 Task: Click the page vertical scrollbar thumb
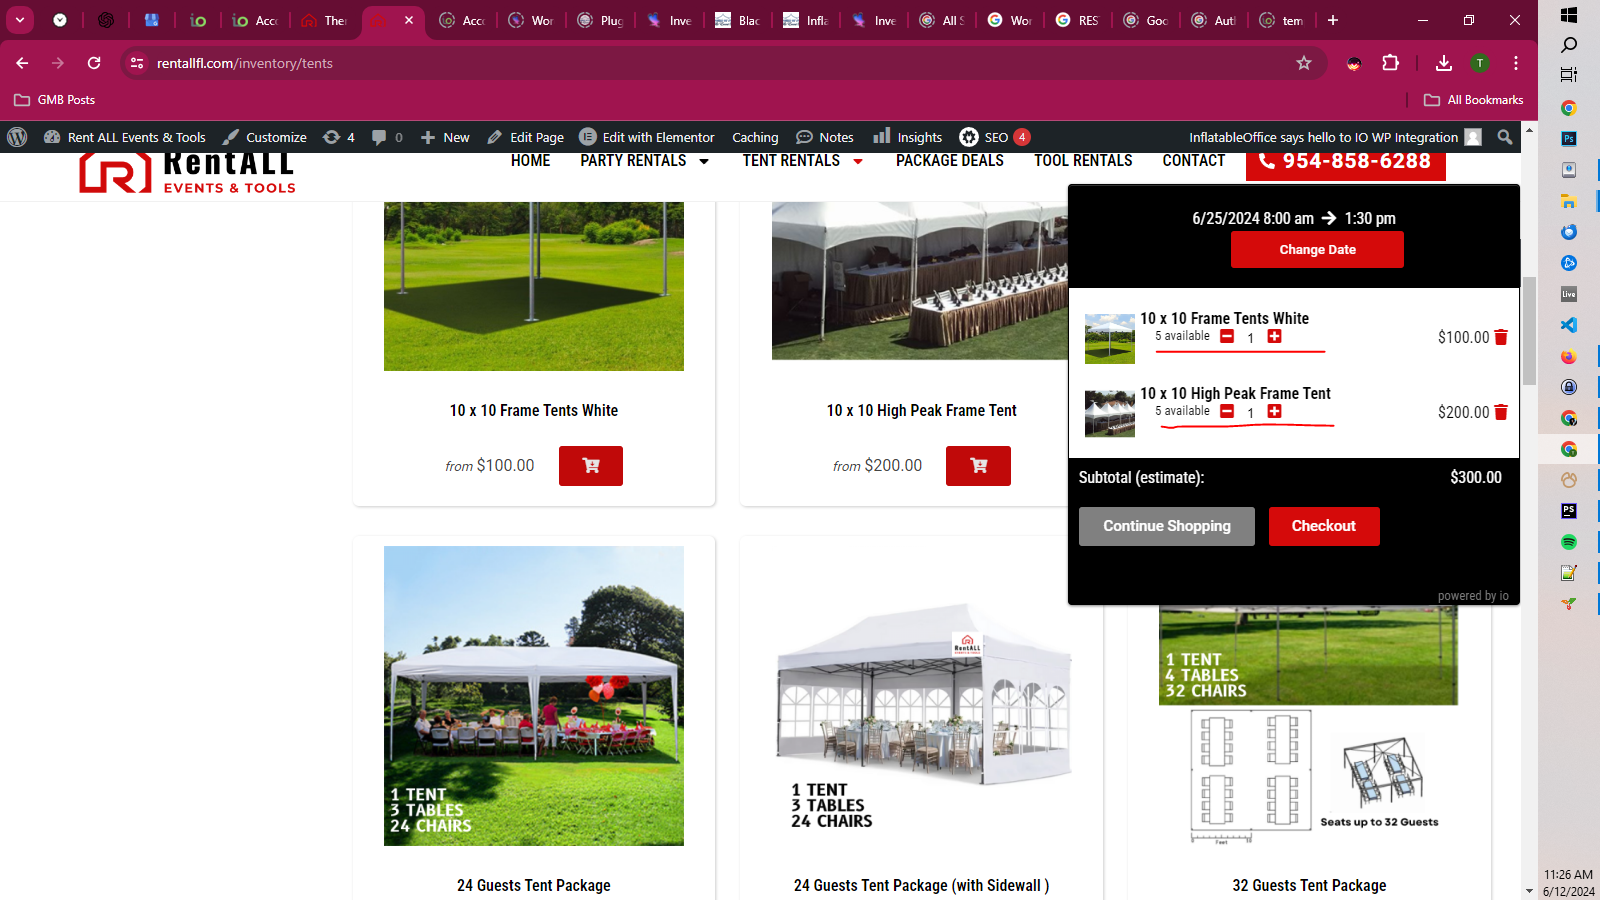coord(1529,330)
